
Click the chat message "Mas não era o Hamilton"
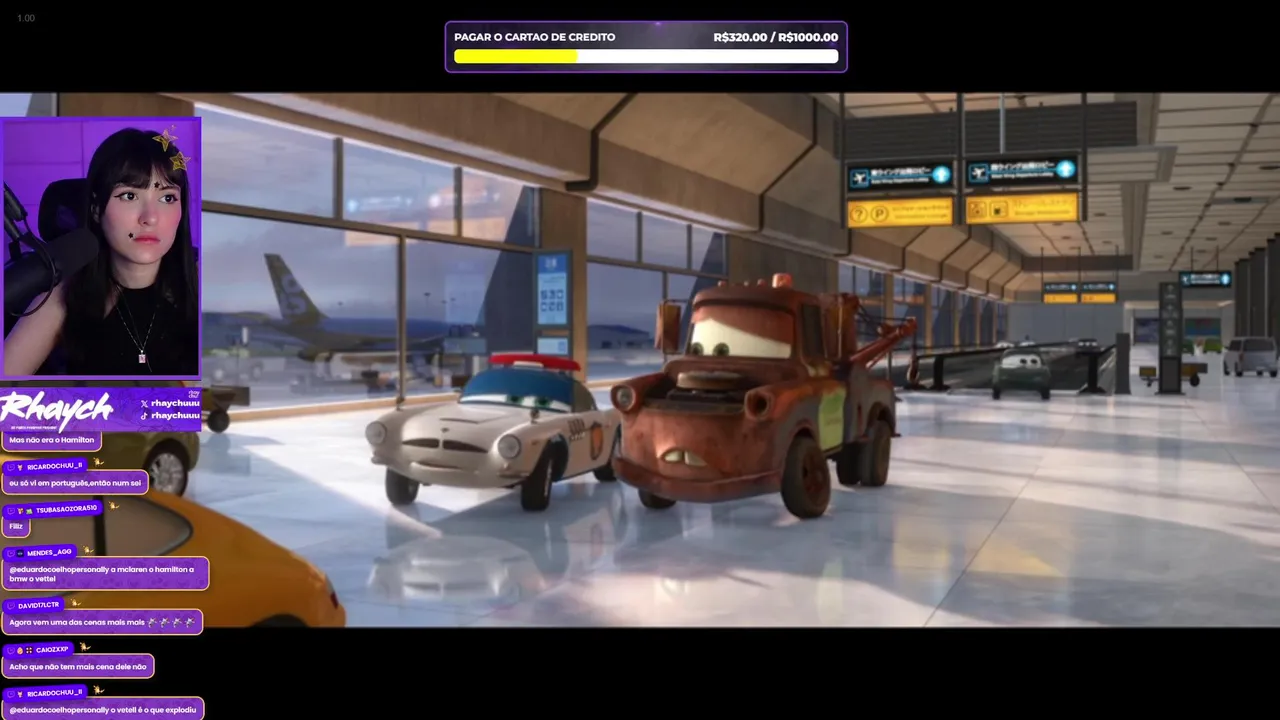[52, 440]
